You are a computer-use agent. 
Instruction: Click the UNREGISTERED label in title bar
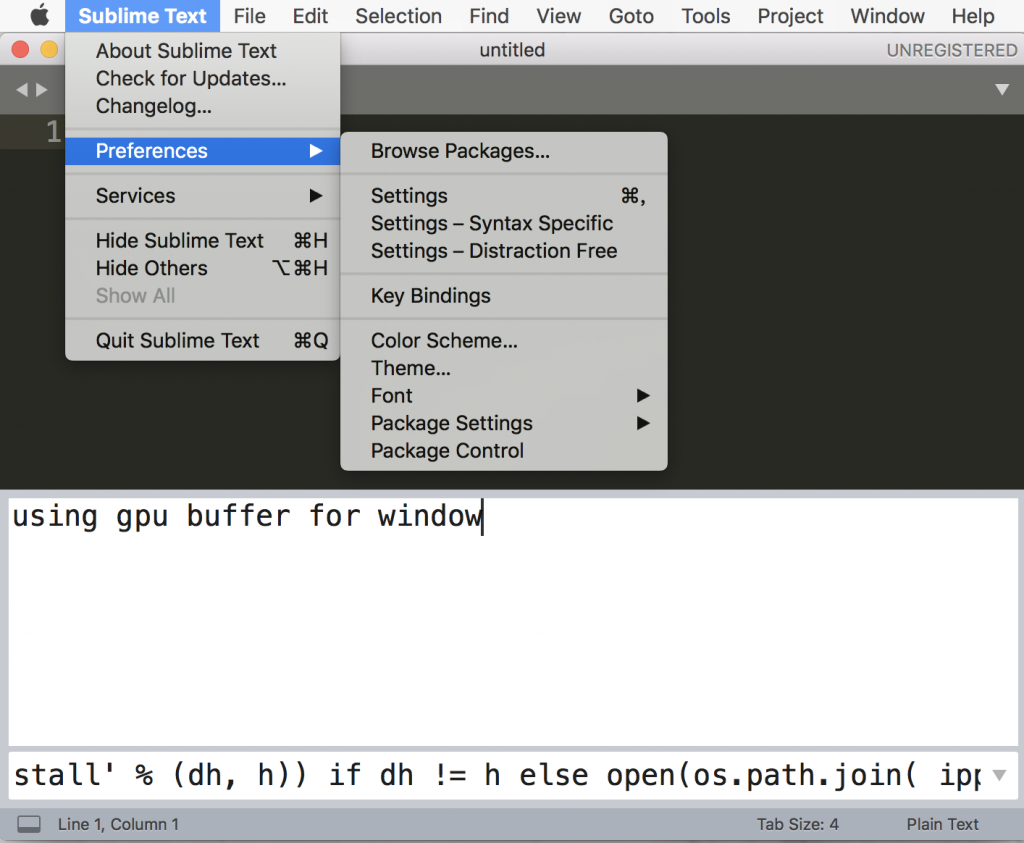tap(952, 50)
